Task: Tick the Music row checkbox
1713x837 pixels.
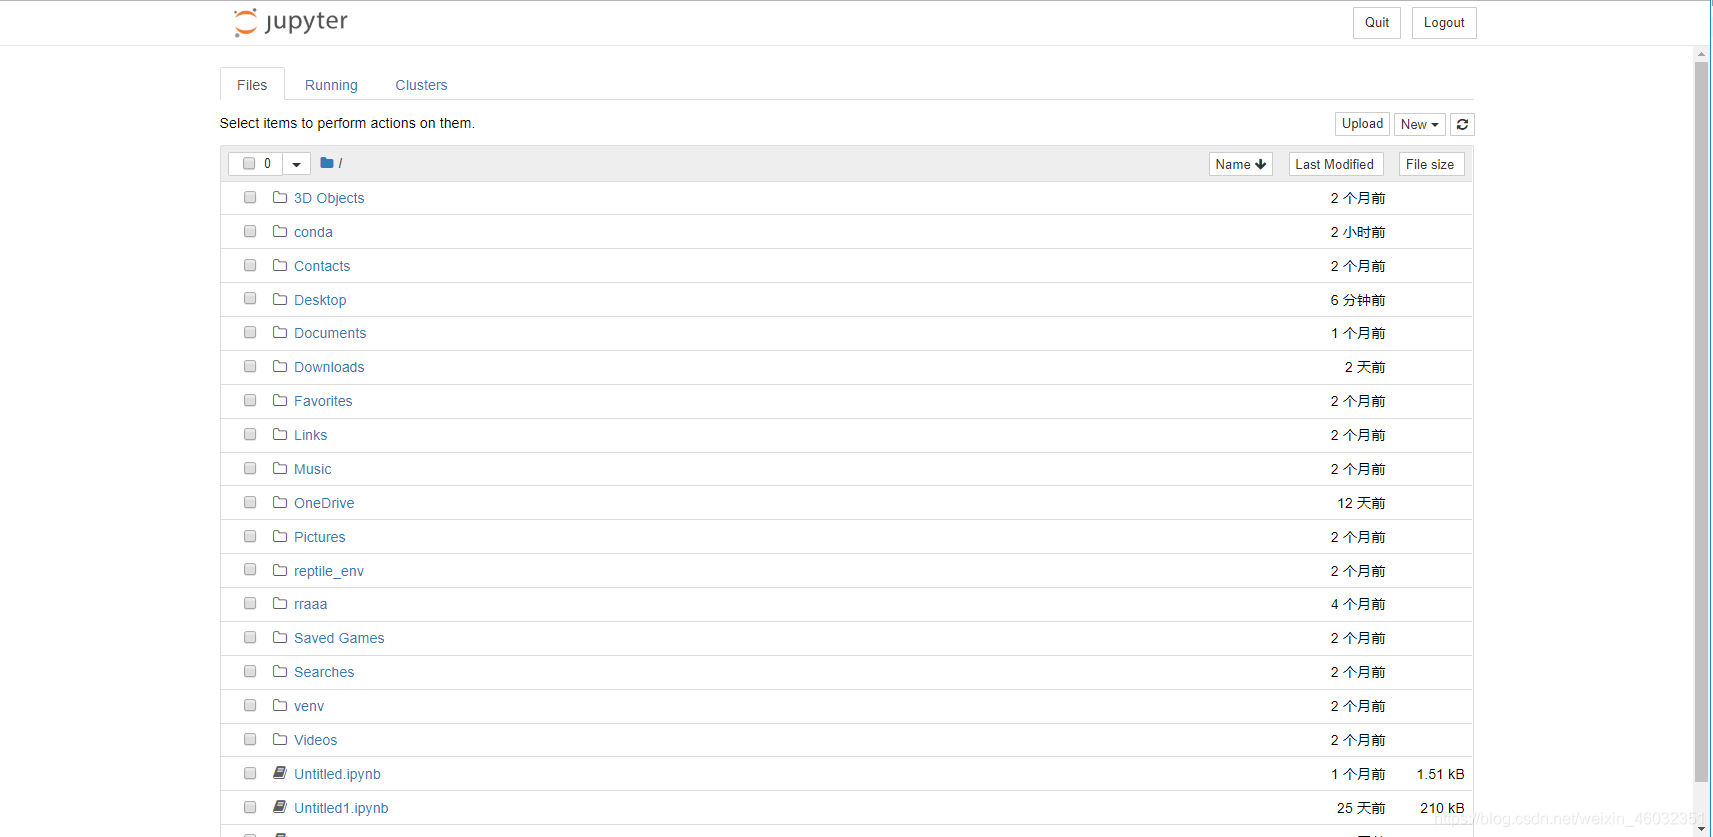Action: pyautogui.click(x=250, y=469)
